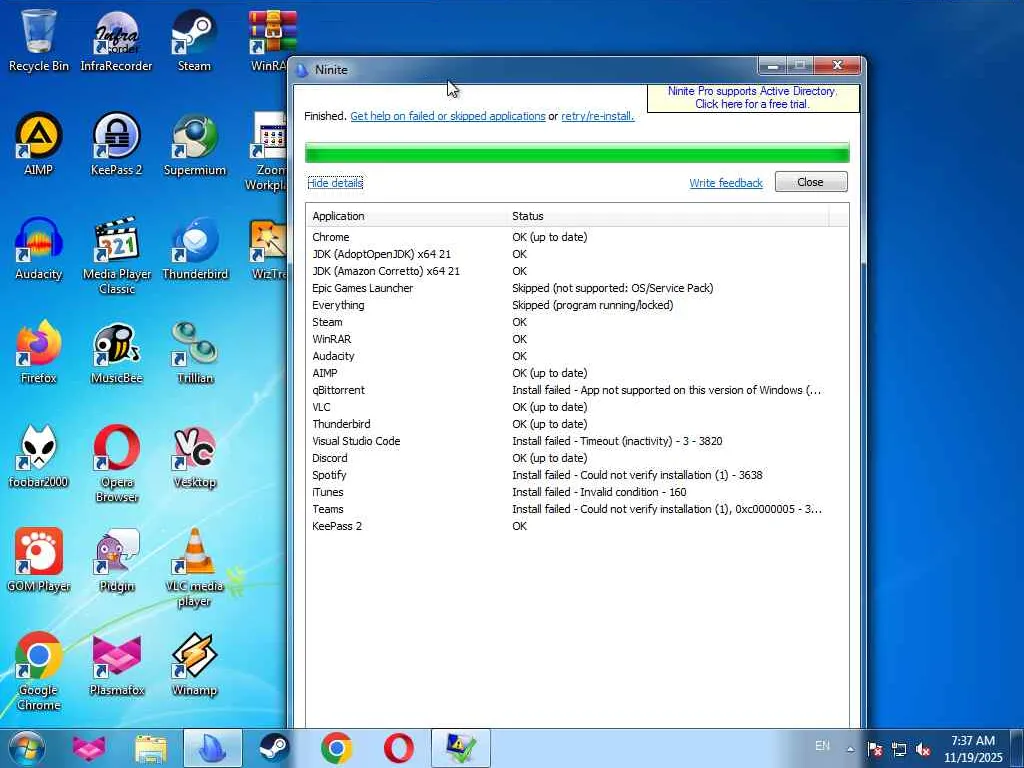Open Vesktop desktop shortcut
Image resolution: width=1024 pixels, height=768 pixels.
[194, 456]
